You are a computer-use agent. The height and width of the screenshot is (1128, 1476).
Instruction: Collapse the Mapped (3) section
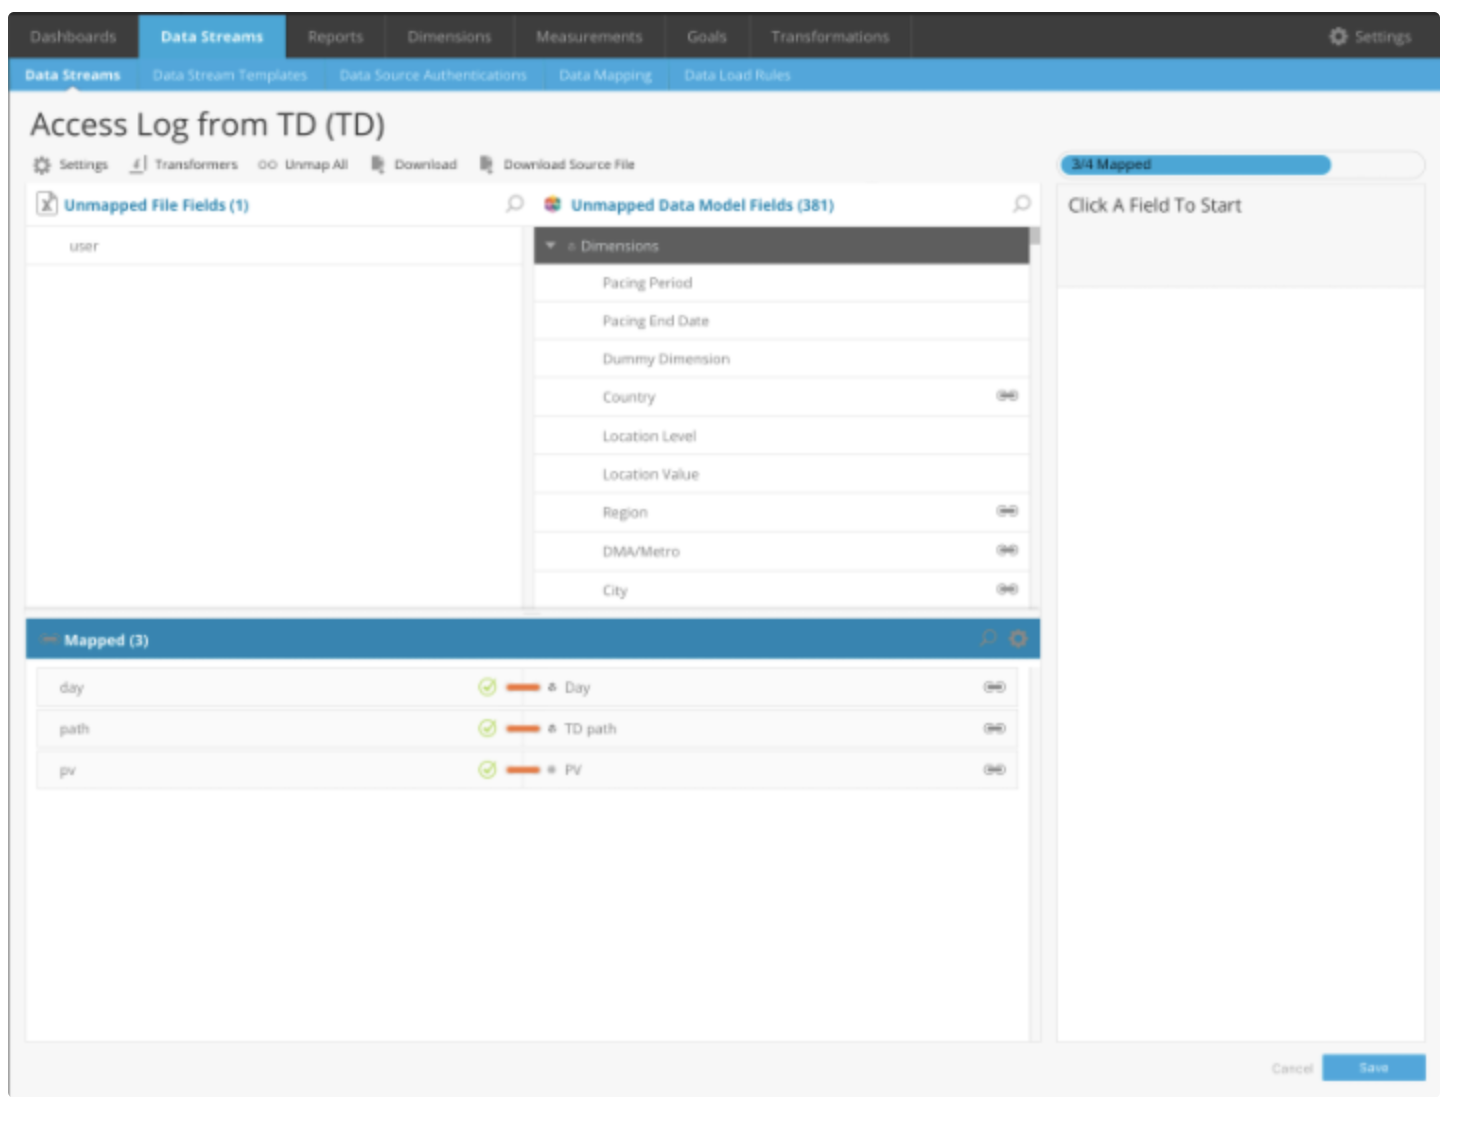coord(48,639)
